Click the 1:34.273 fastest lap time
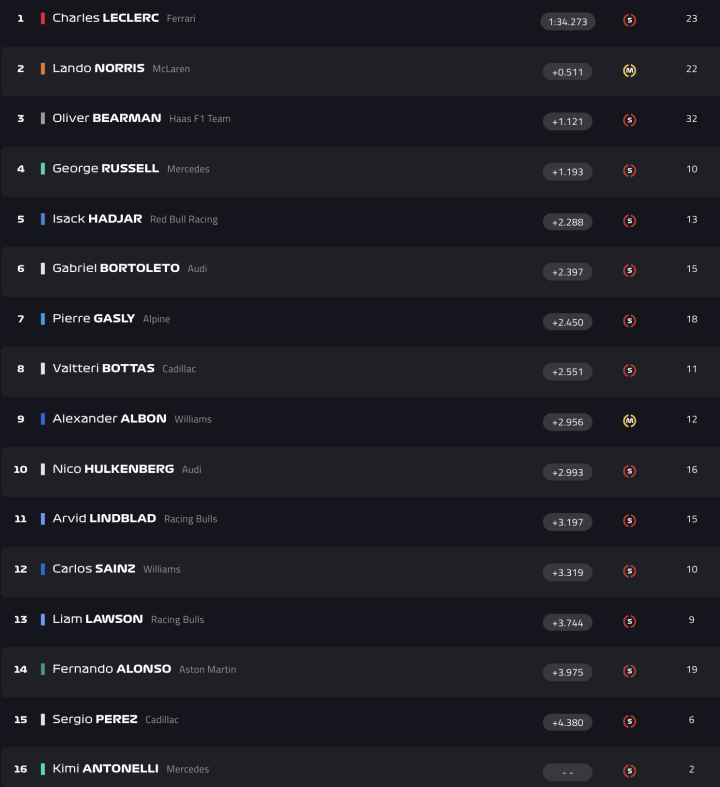The image size is (720, 787). tap(567, 21)
